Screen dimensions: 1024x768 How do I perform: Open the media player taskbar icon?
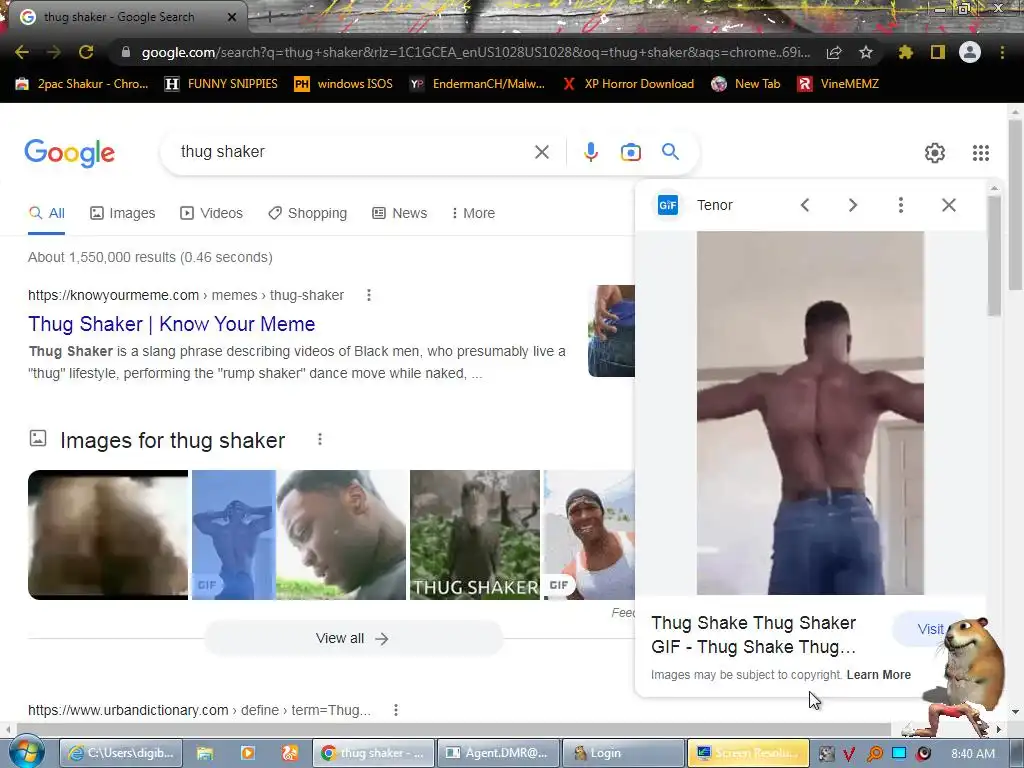[248, 753]
